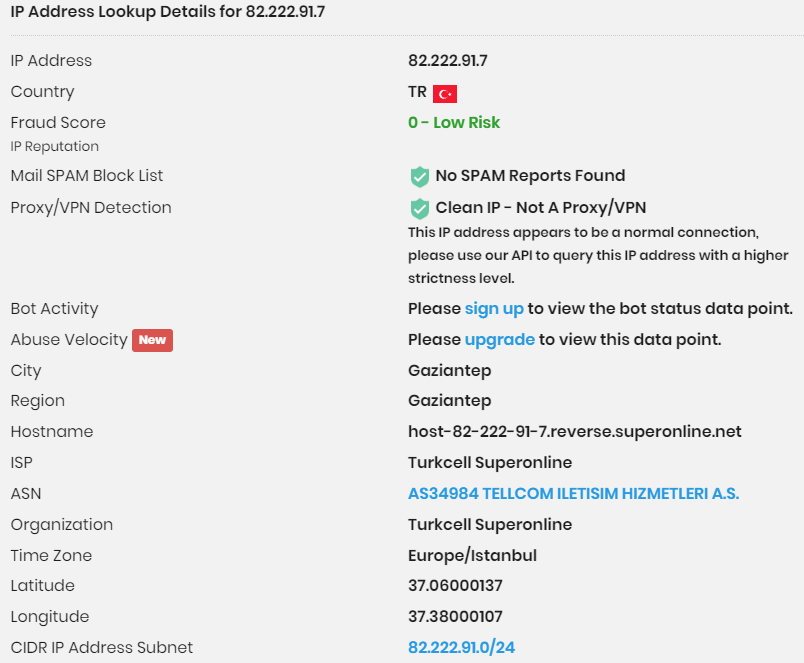Viewport: 804px width, 663px height.
Task: Select the longitude value 37.38000107
Action: point(455,616)
